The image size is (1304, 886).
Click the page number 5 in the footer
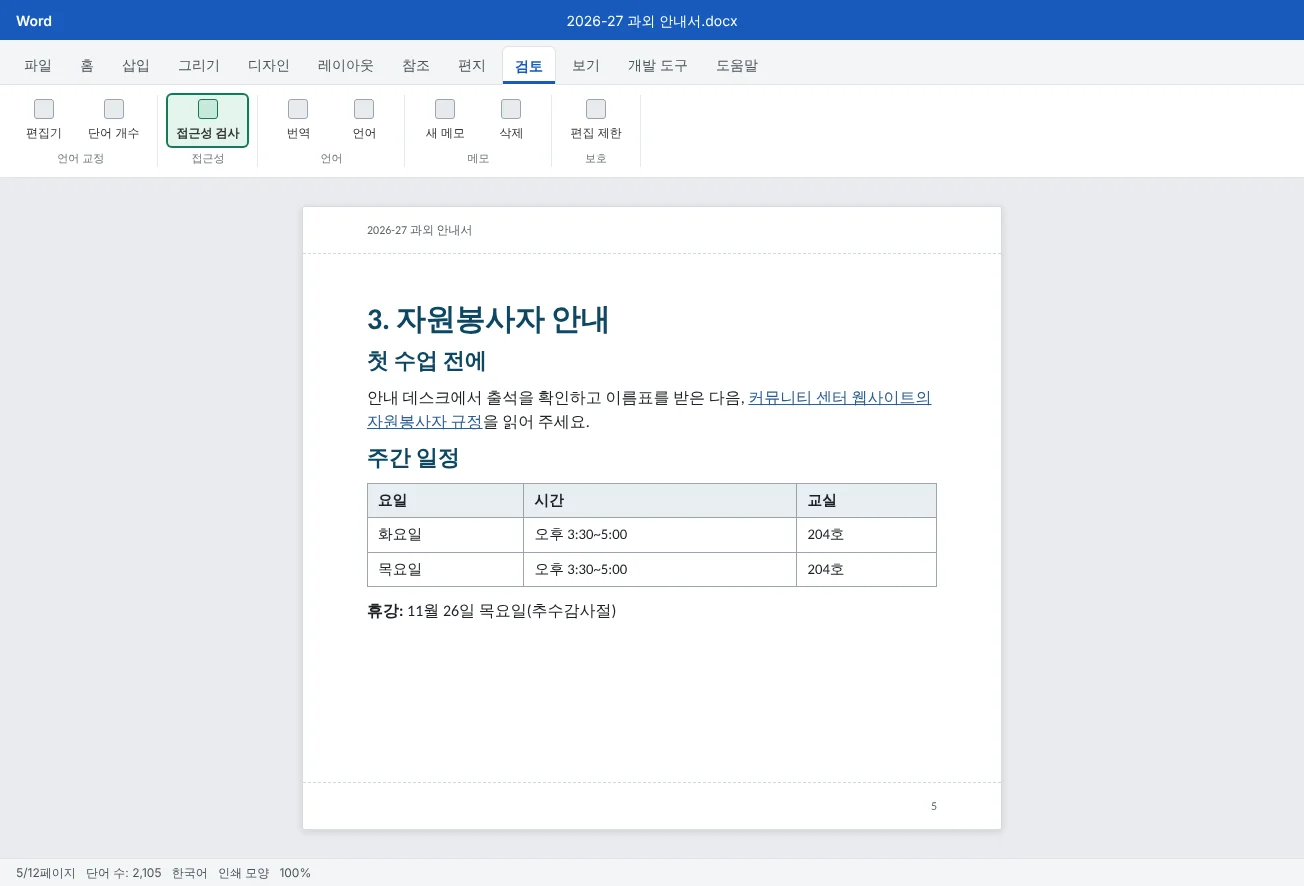tap(934, 806)
